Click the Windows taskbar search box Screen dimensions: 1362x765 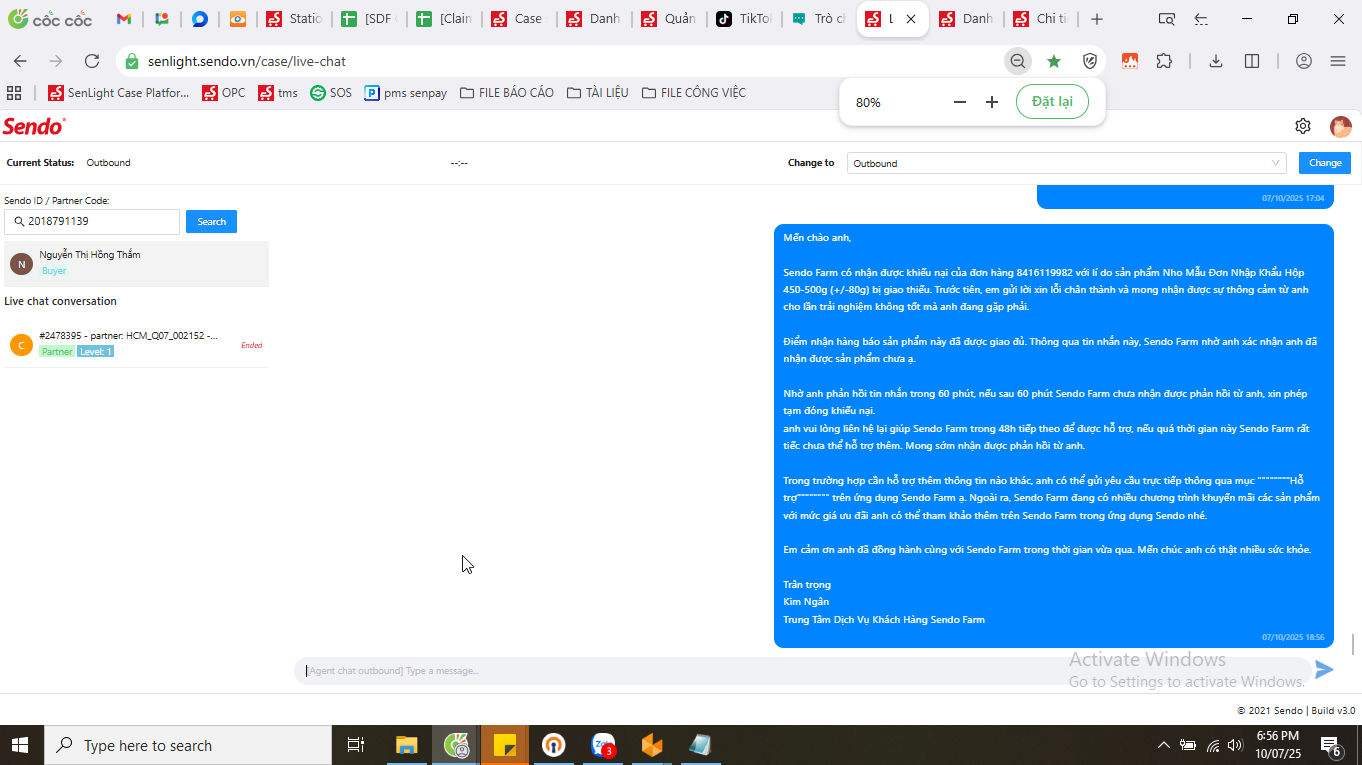pos(188,745)
